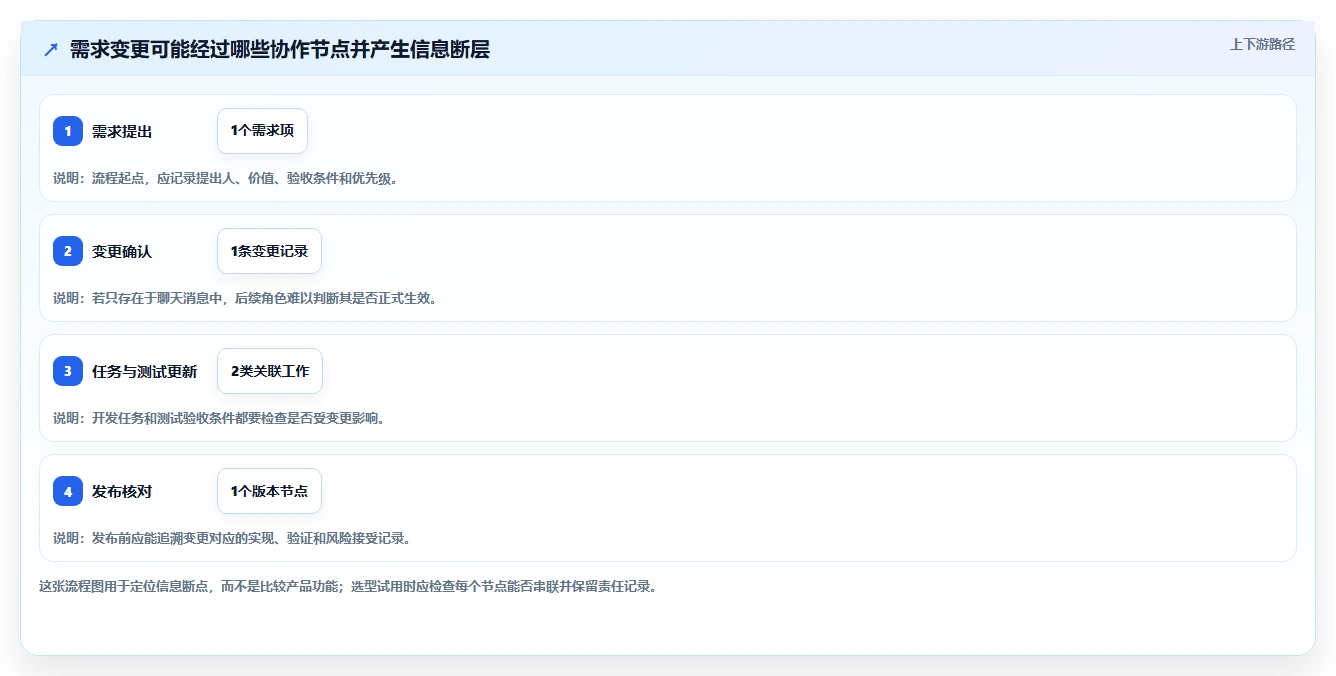Click the footnote starting 这张流程图用于定位信息断点
This screenshot has height=676, width=1336.
(x=348, y=586)
